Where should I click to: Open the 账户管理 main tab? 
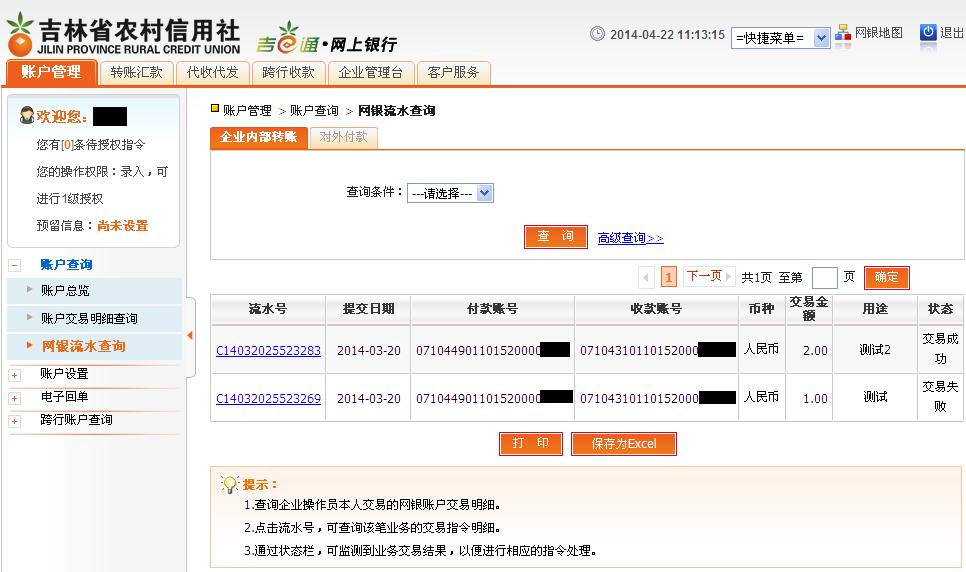point(51,72)
